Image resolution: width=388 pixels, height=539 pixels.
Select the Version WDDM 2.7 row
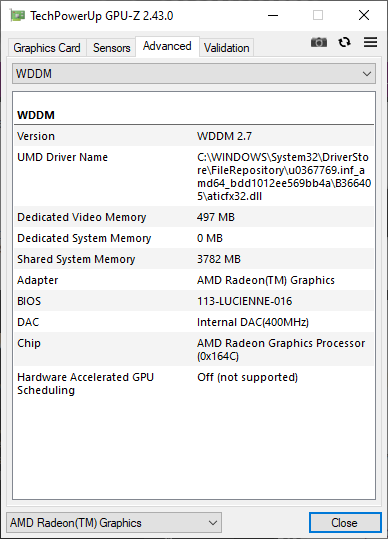(x=194, y=136)
